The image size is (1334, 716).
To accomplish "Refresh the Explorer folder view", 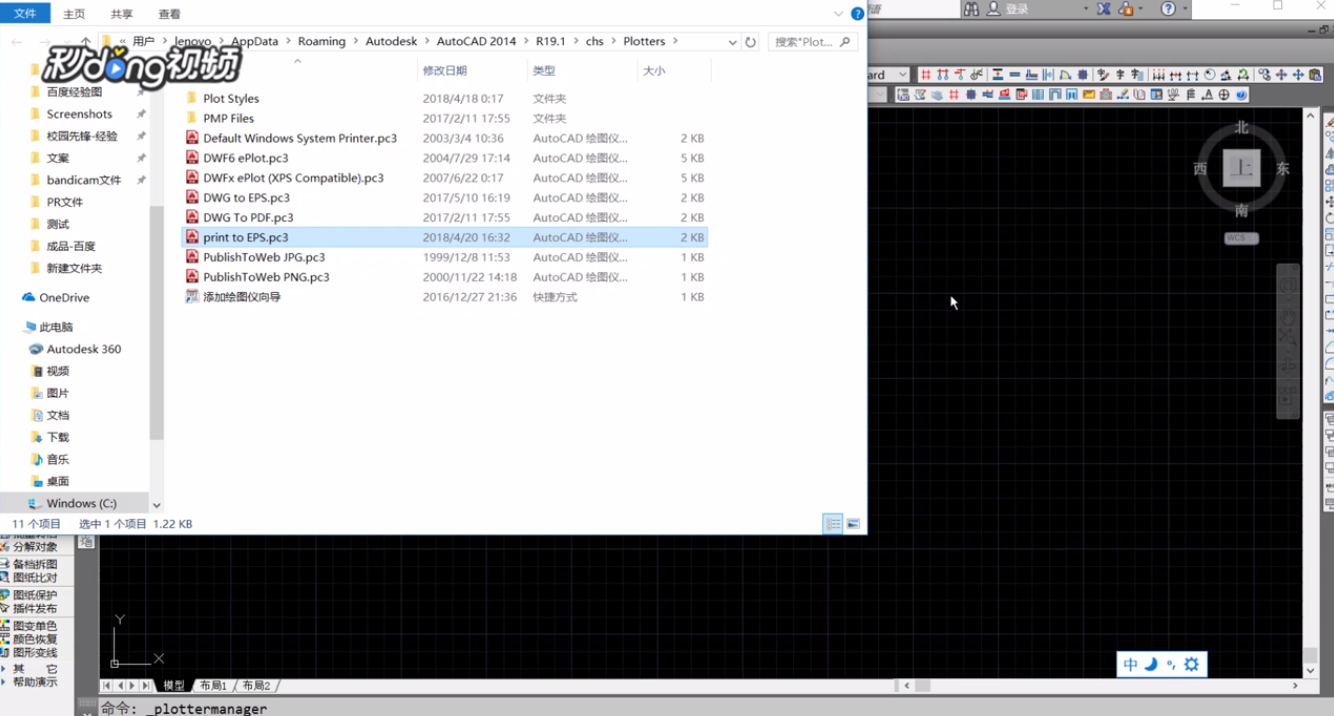I will click(751, 42).
